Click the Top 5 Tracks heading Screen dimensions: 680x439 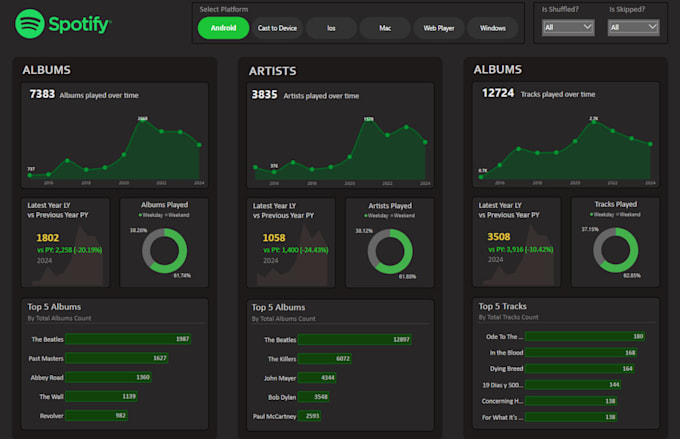(502, 306)
